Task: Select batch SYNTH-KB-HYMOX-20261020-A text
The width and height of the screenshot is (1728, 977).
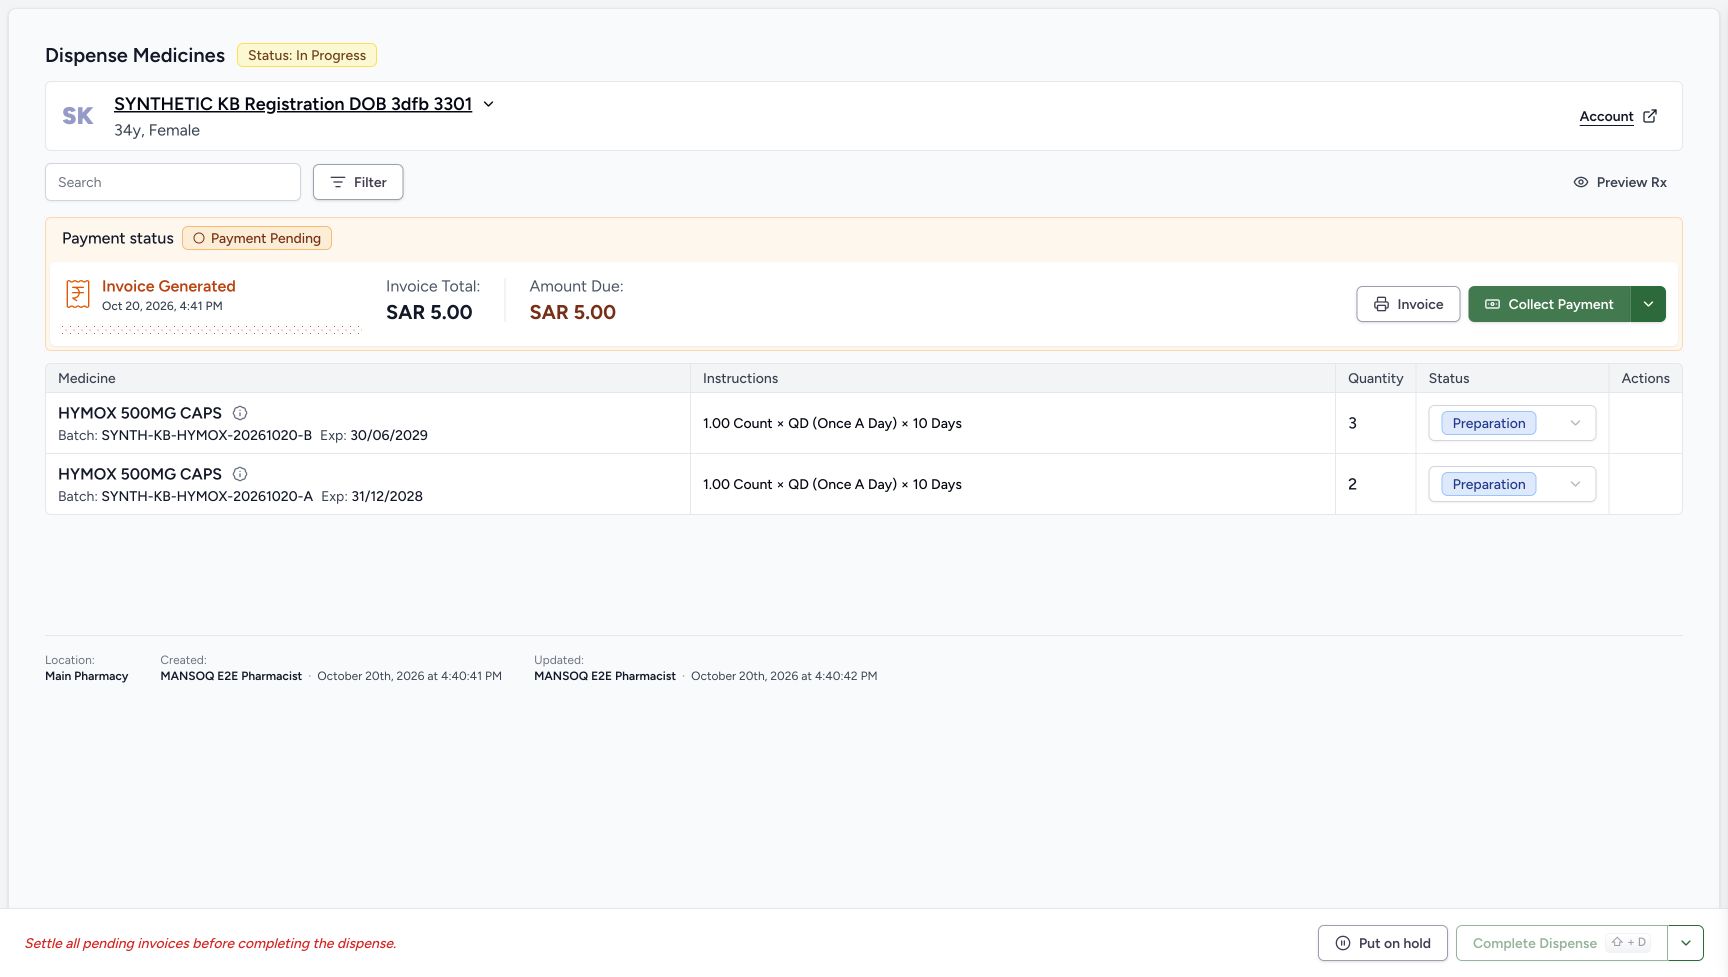Action: coord(207,496)
